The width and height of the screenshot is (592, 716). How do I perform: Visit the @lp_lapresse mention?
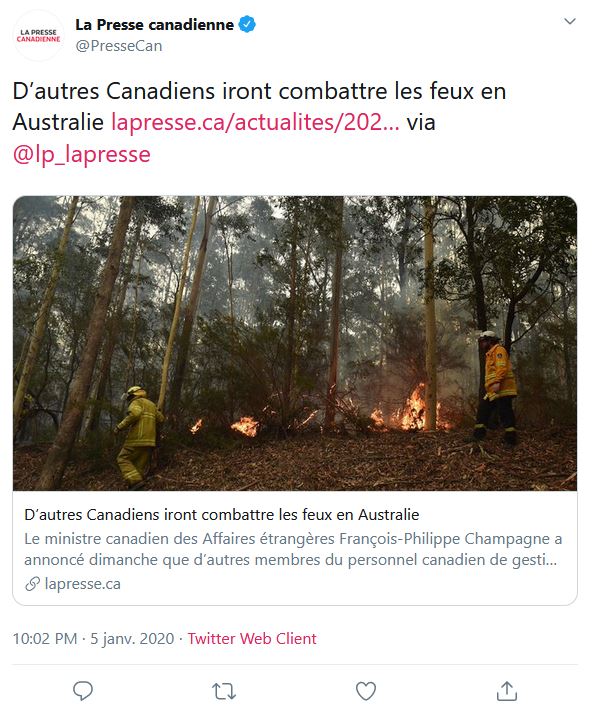tap(82, 154)
